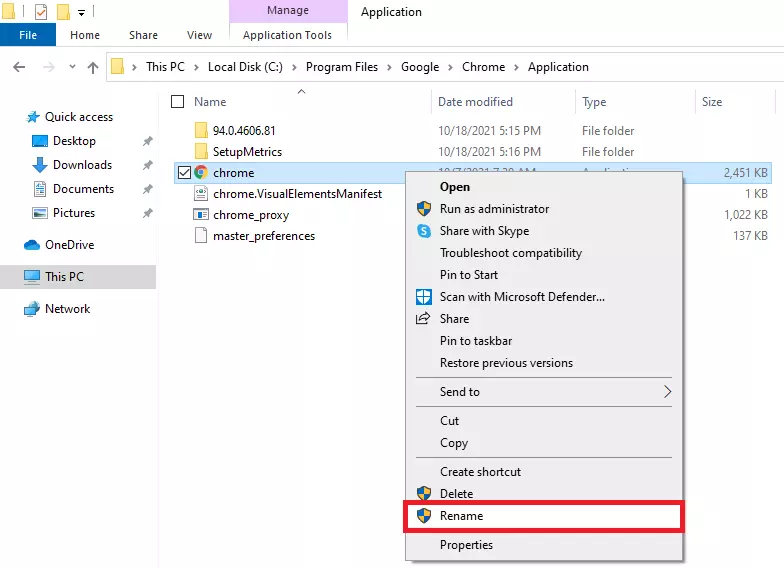Image resolution: width=784 pixels, height=568 pixels.
Task: Click the Network icon in sidebar
Action: [x=32, y=309]
